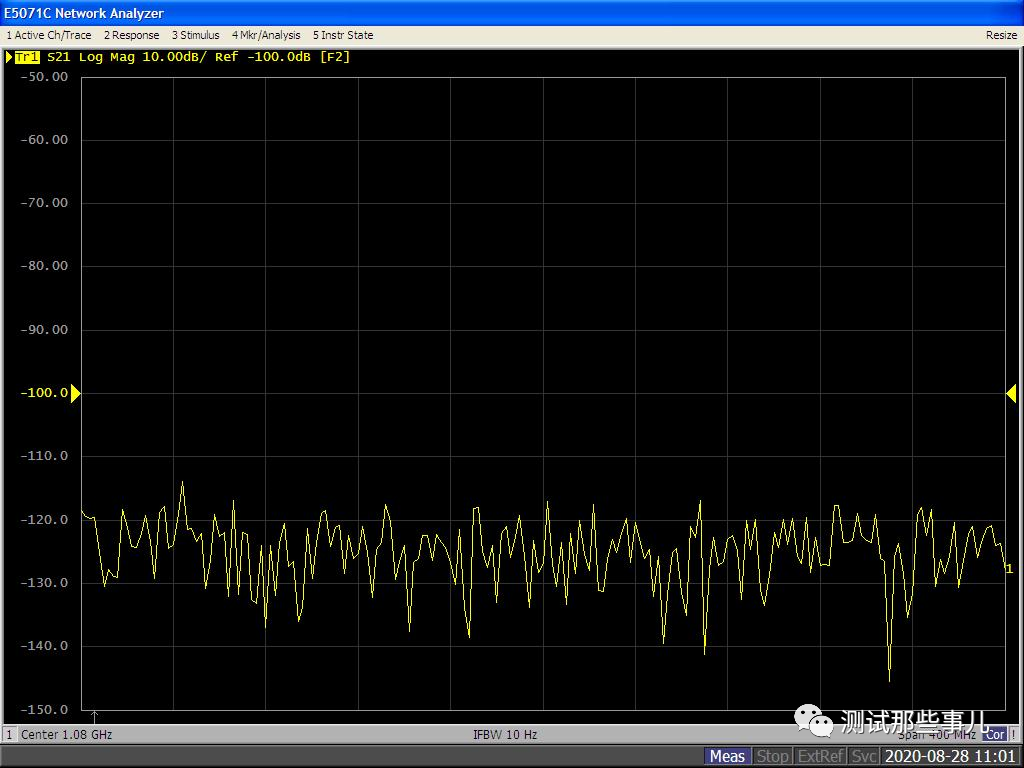Click the Meas status indicator
Image resolution: width=1024 pixels, height=768 pixels.
tap(727, 756)
